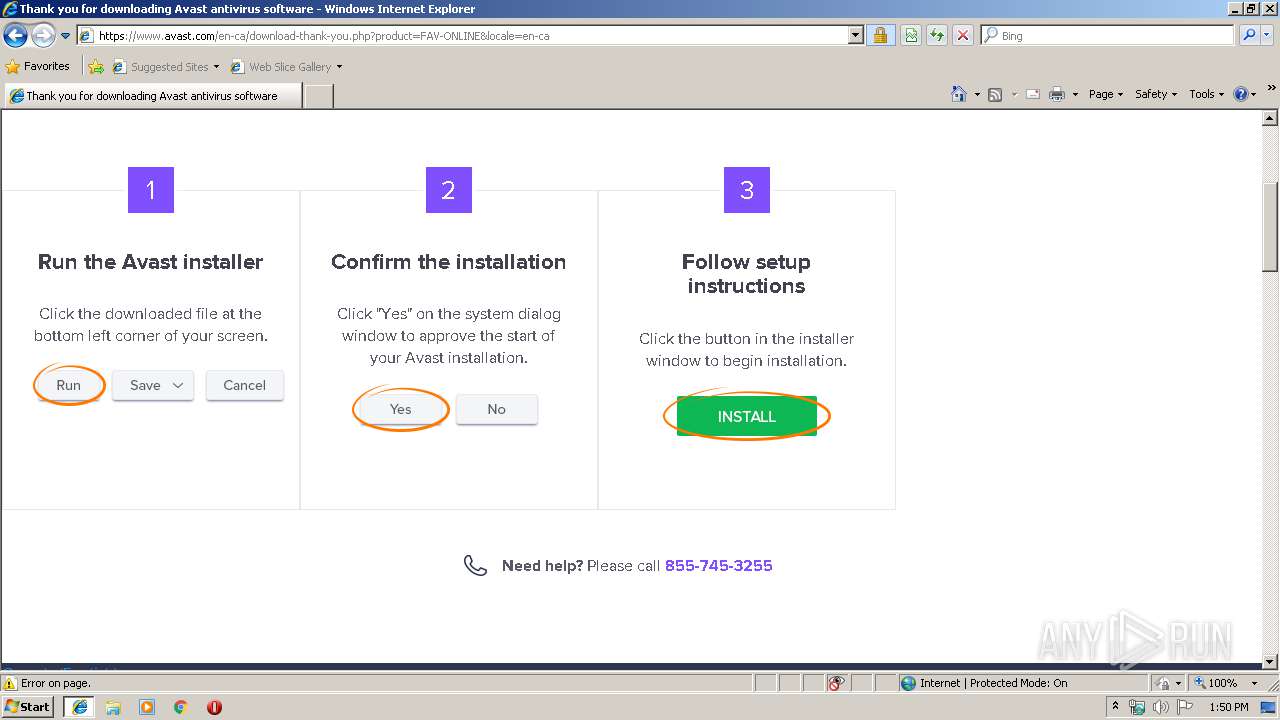The width and height of the screenshot is (1280, 720).
Task: Select the Avast download thank-you tab
Action: coord(152,96)
